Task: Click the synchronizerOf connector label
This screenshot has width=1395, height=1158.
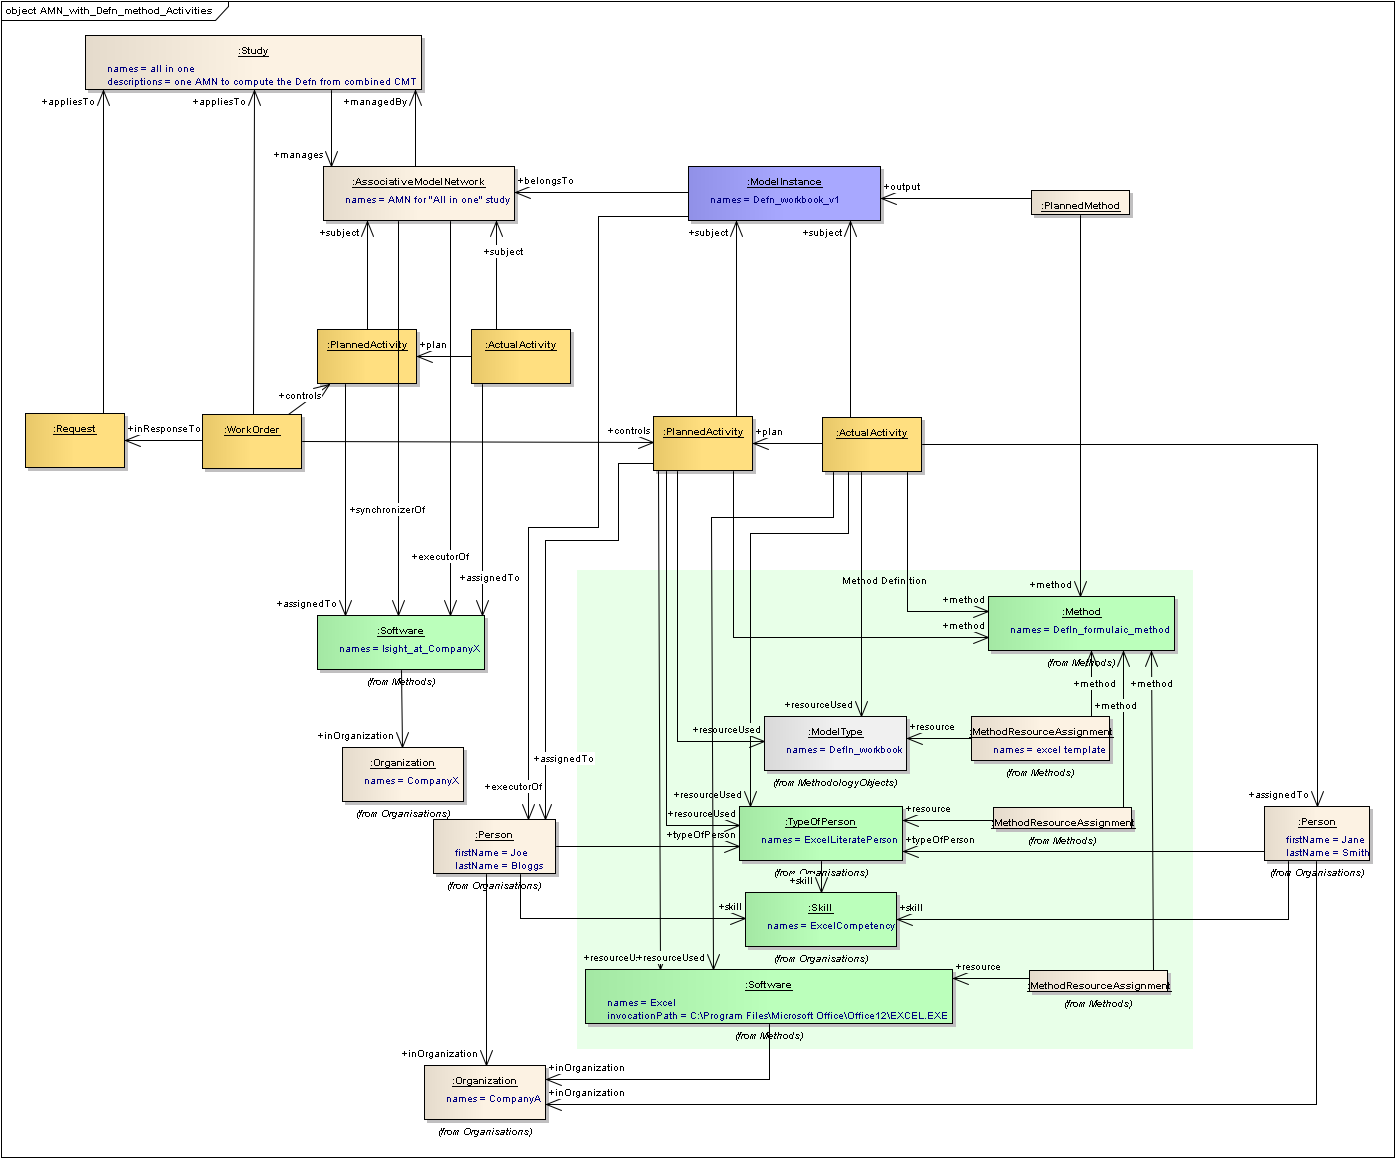Action: 388,510
